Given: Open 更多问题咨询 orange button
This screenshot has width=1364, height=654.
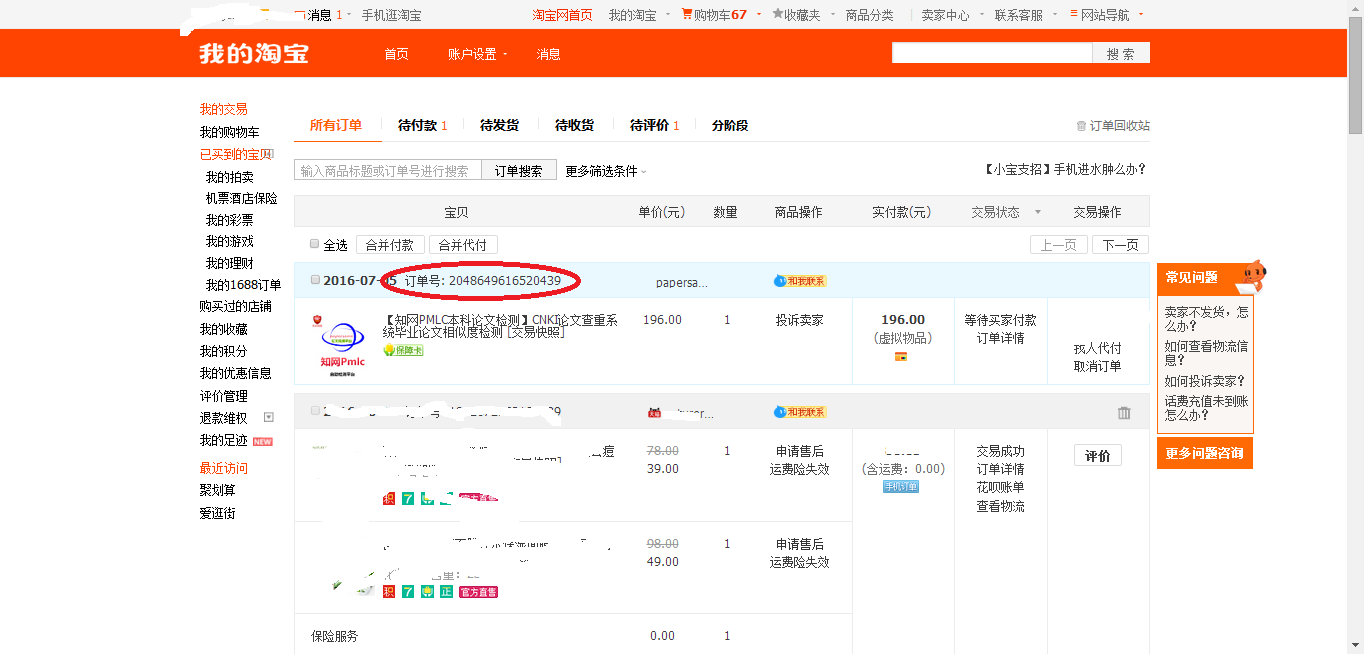Looking at the screenshot, I should point(1205,453).
